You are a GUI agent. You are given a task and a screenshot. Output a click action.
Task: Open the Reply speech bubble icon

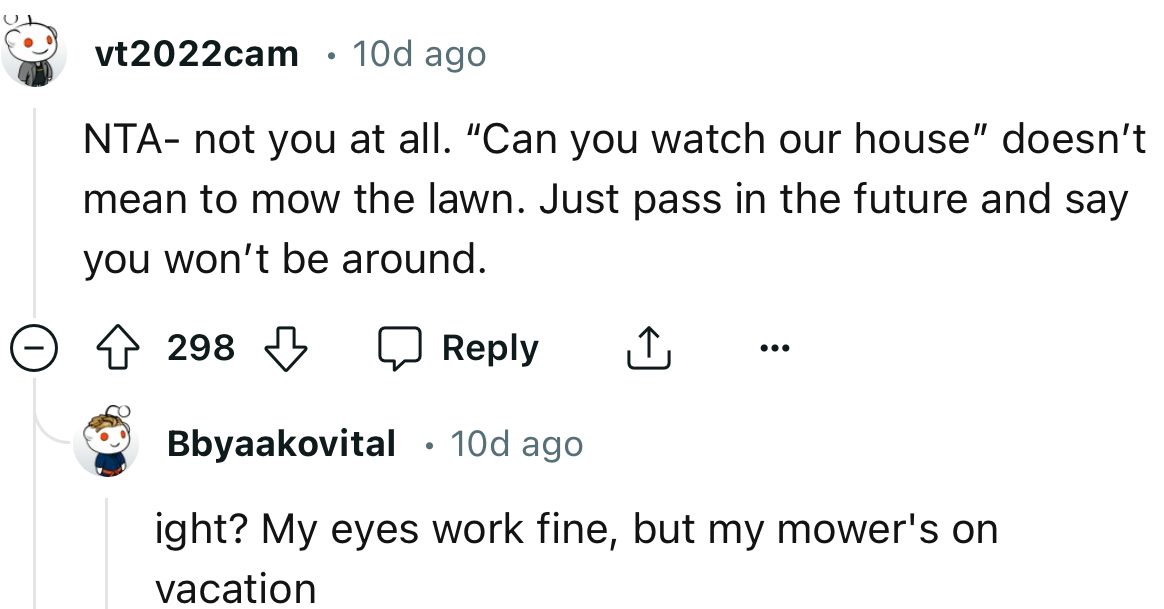pos(405,348)
